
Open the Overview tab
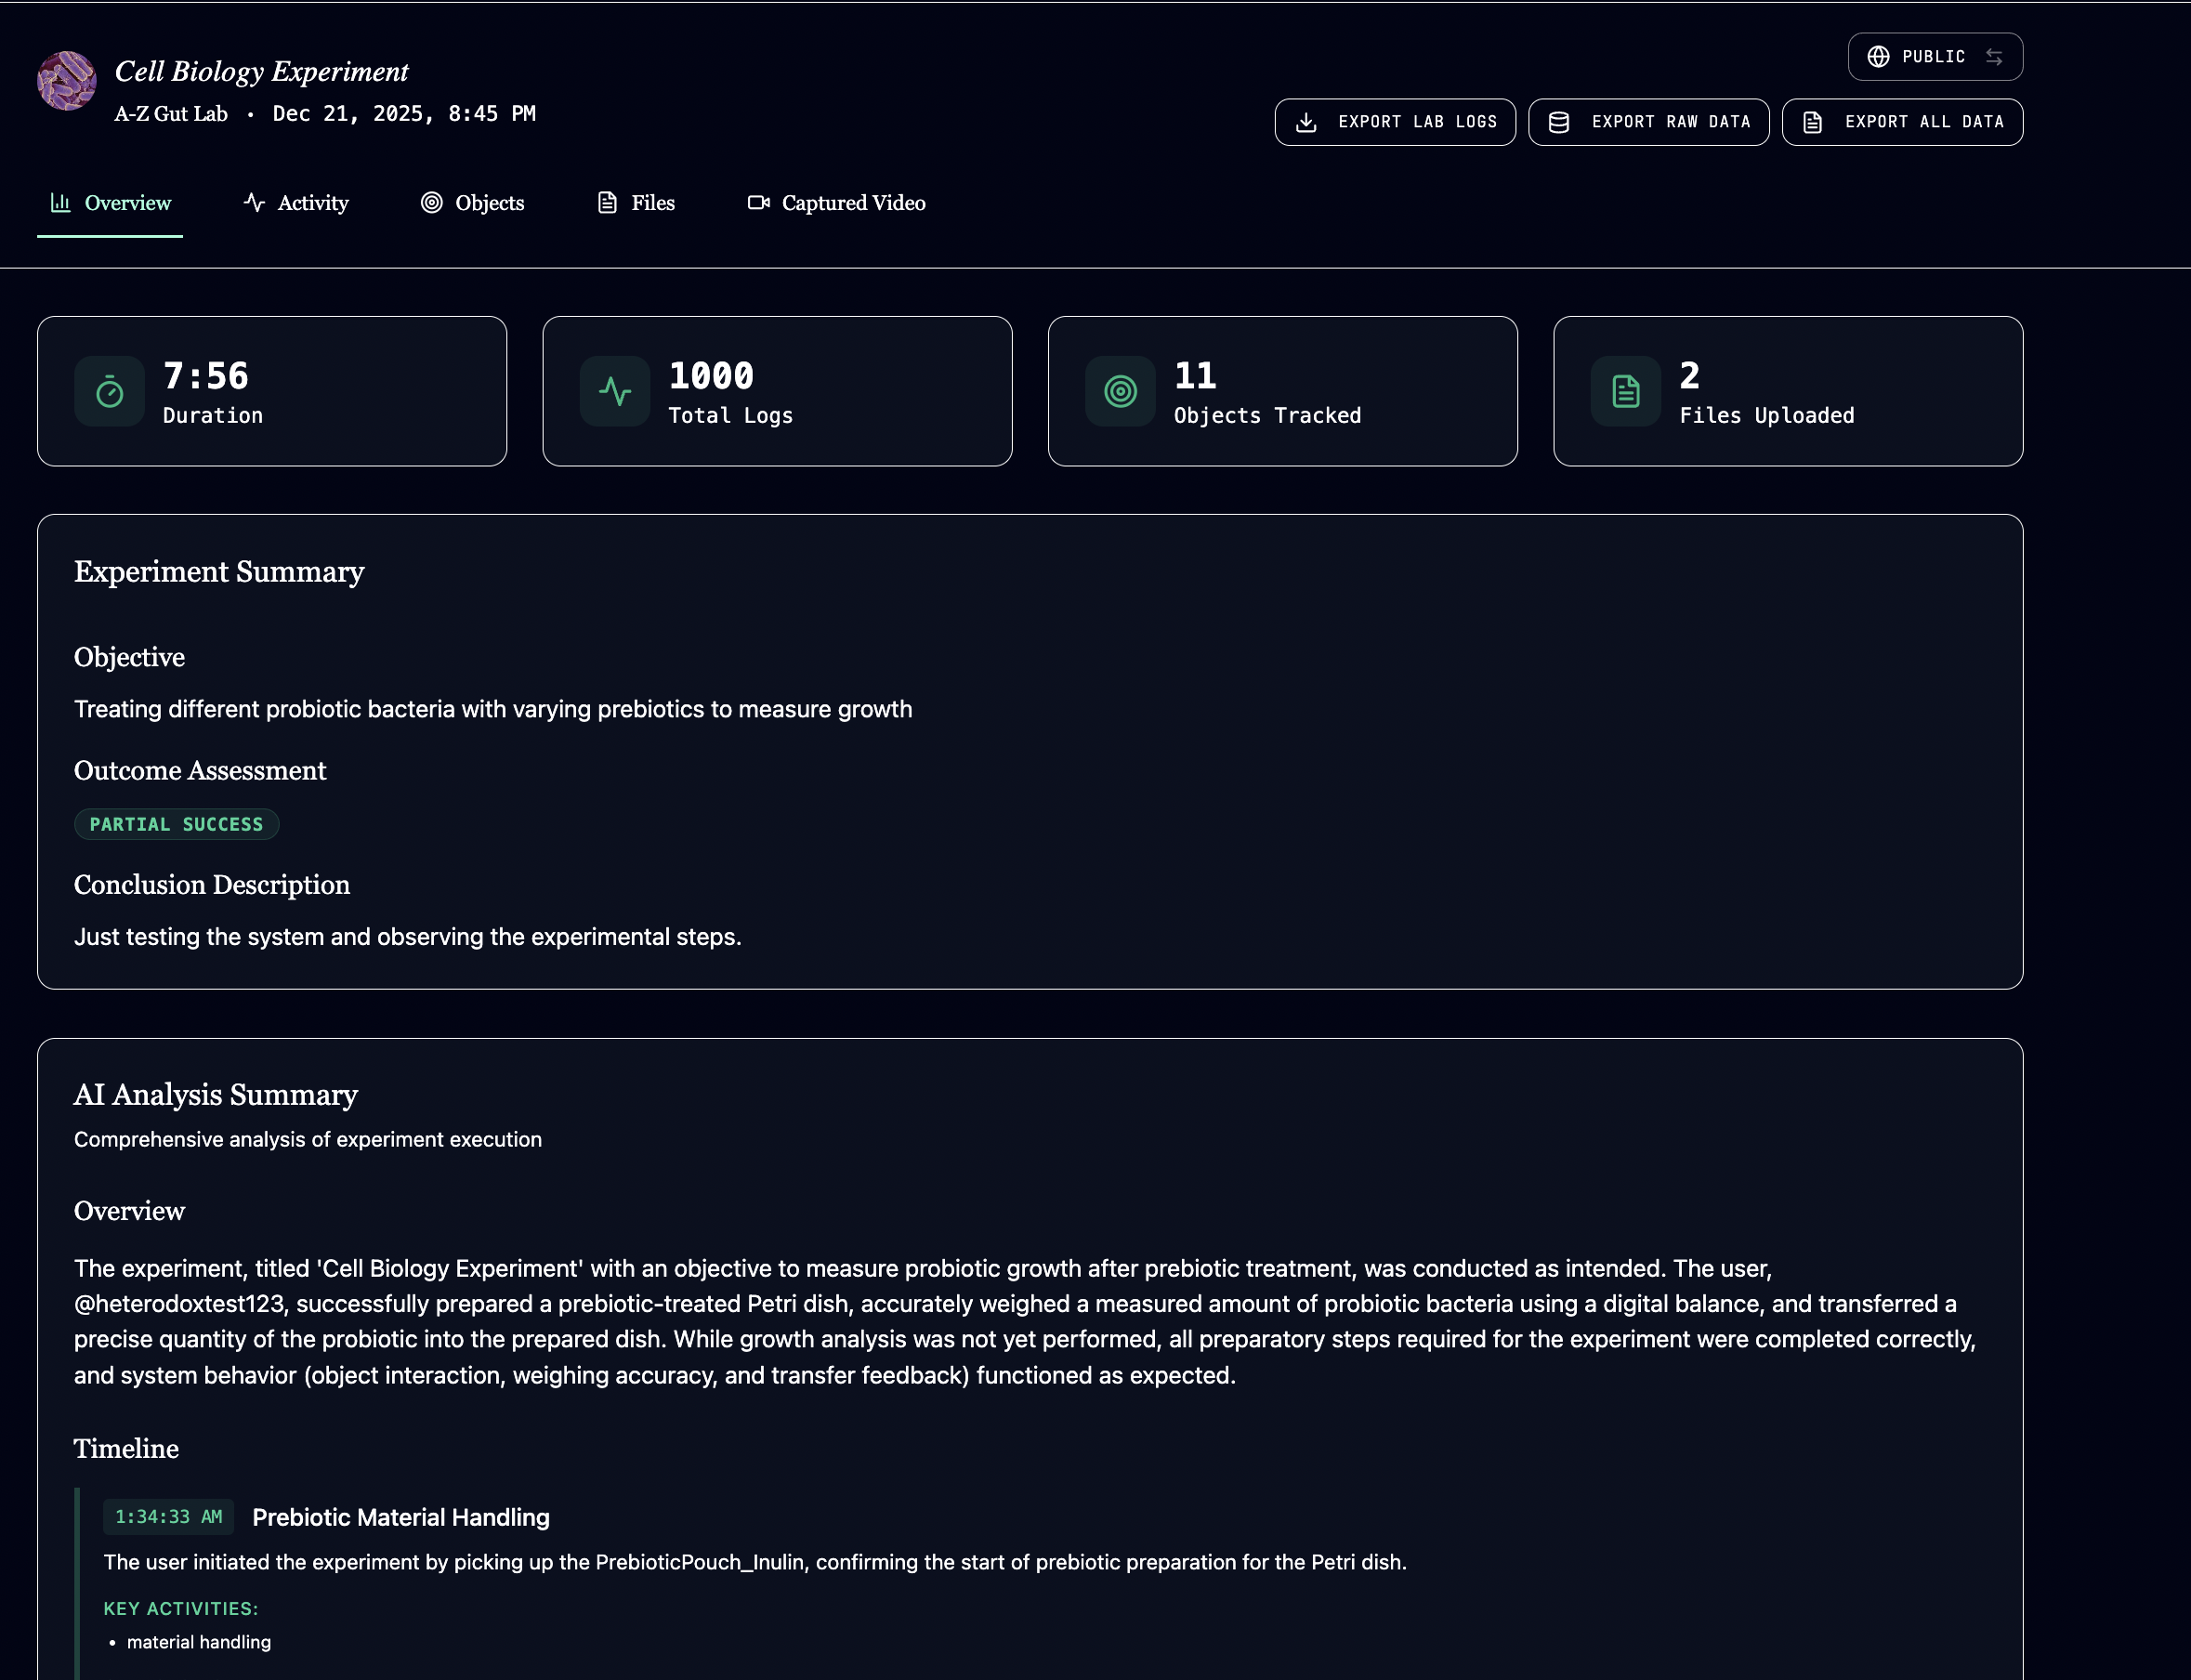click(x=110, y=203)
